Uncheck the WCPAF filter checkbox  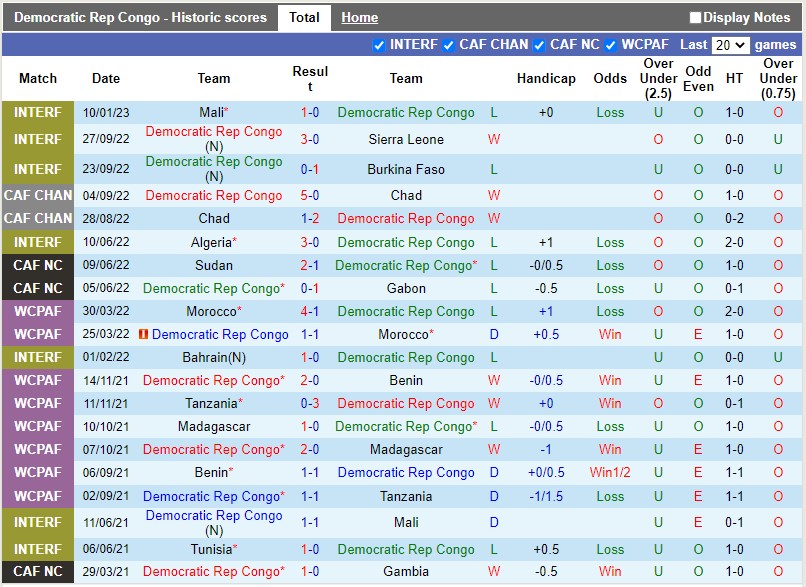click(610, 45)
